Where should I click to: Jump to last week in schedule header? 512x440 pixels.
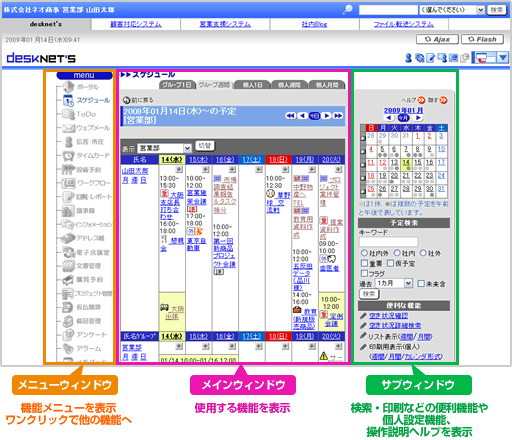pos(290,116)
